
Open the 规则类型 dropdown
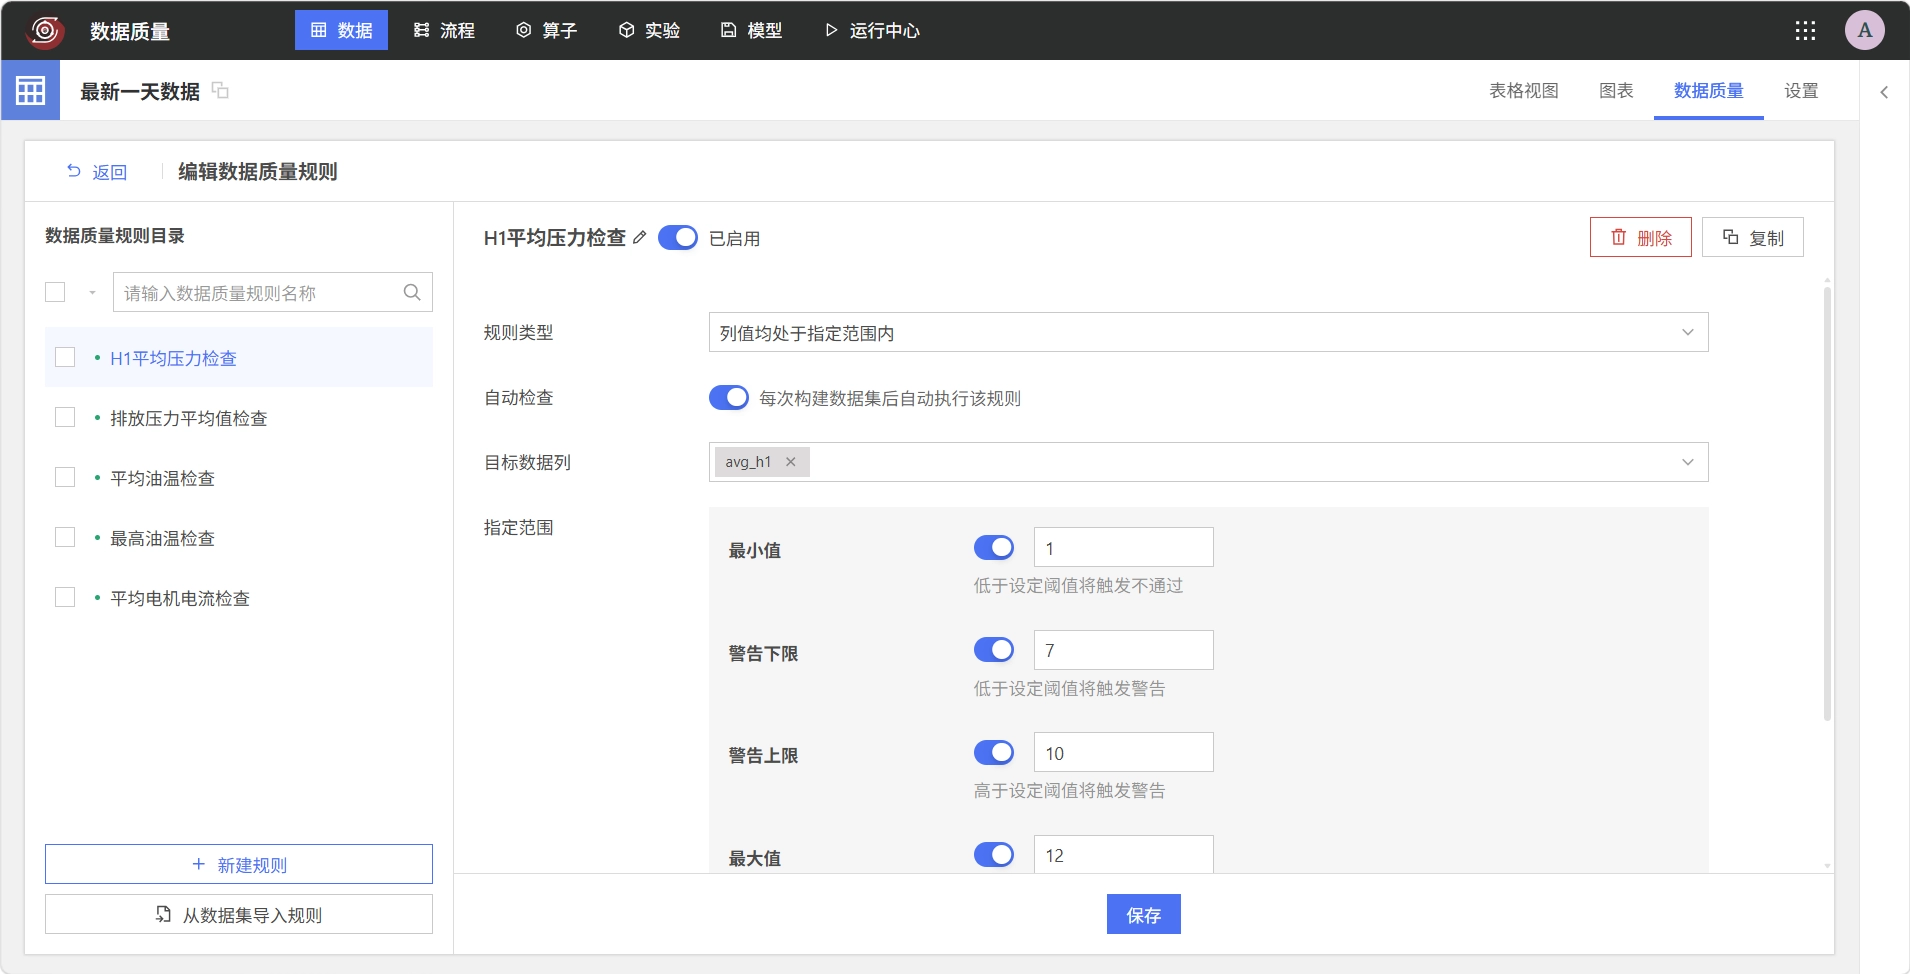1208,332
